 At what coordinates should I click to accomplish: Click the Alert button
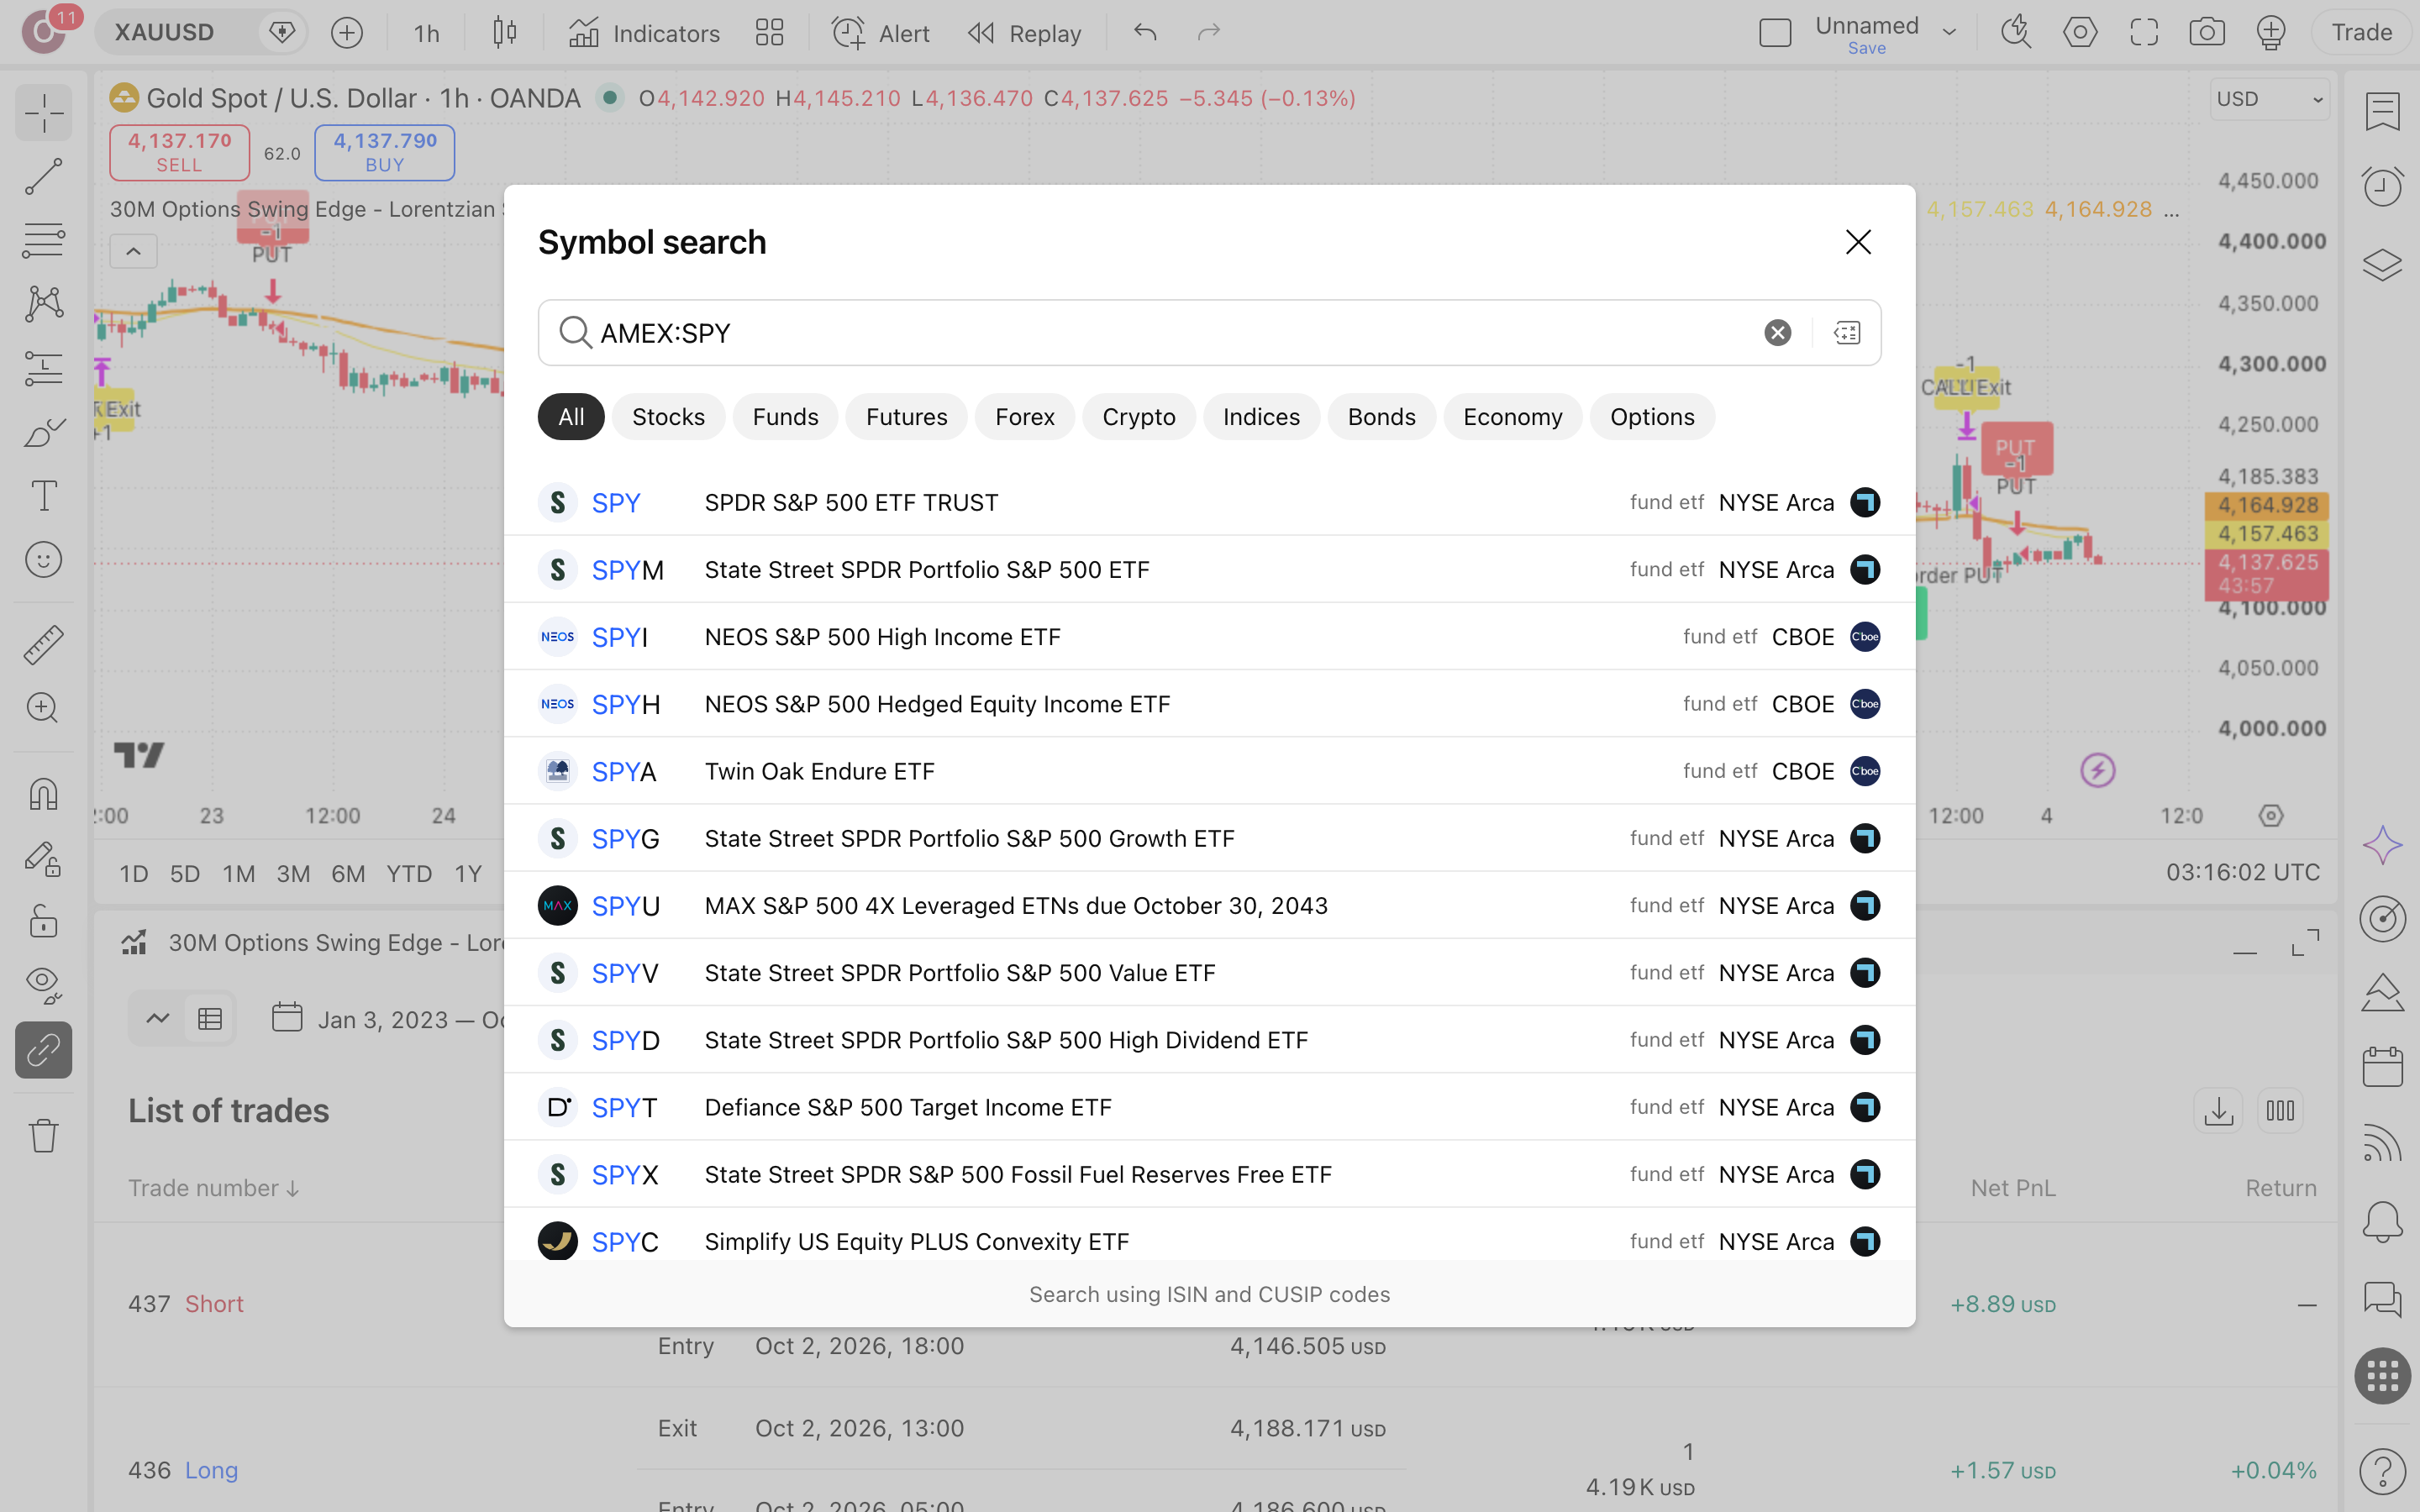[880, 33]
